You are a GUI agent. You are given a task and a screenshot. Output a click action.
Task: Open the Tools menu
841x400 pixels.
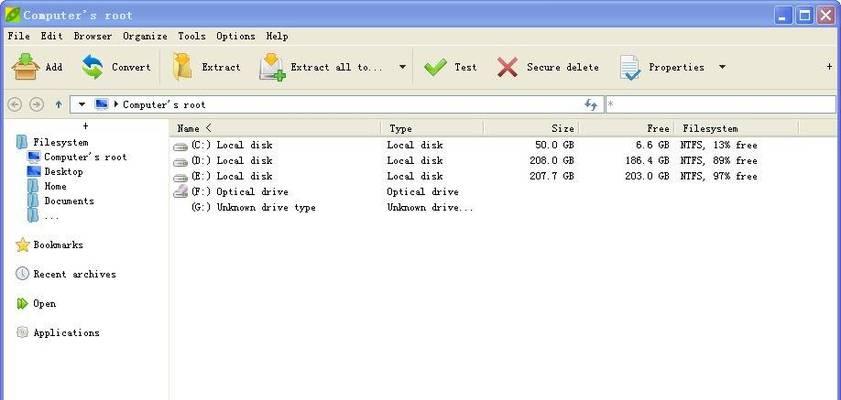pos(191,36)
